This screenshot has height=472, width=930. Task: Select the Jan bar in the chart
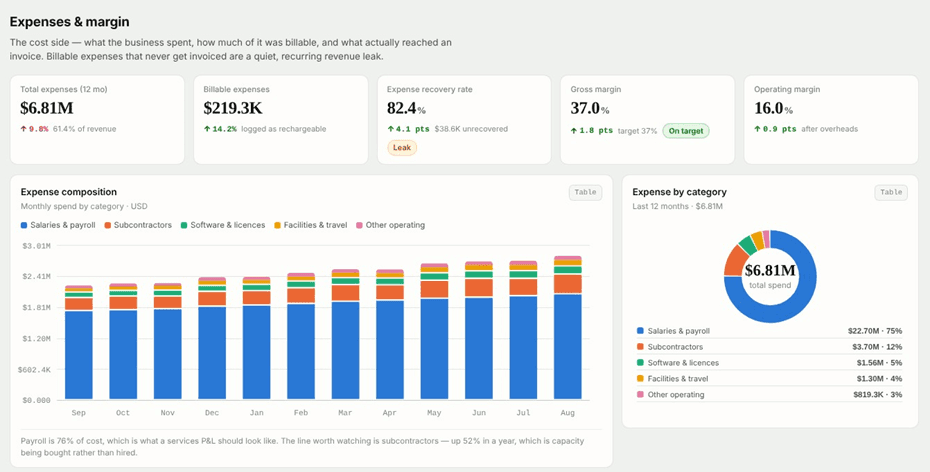pos(257,337)
